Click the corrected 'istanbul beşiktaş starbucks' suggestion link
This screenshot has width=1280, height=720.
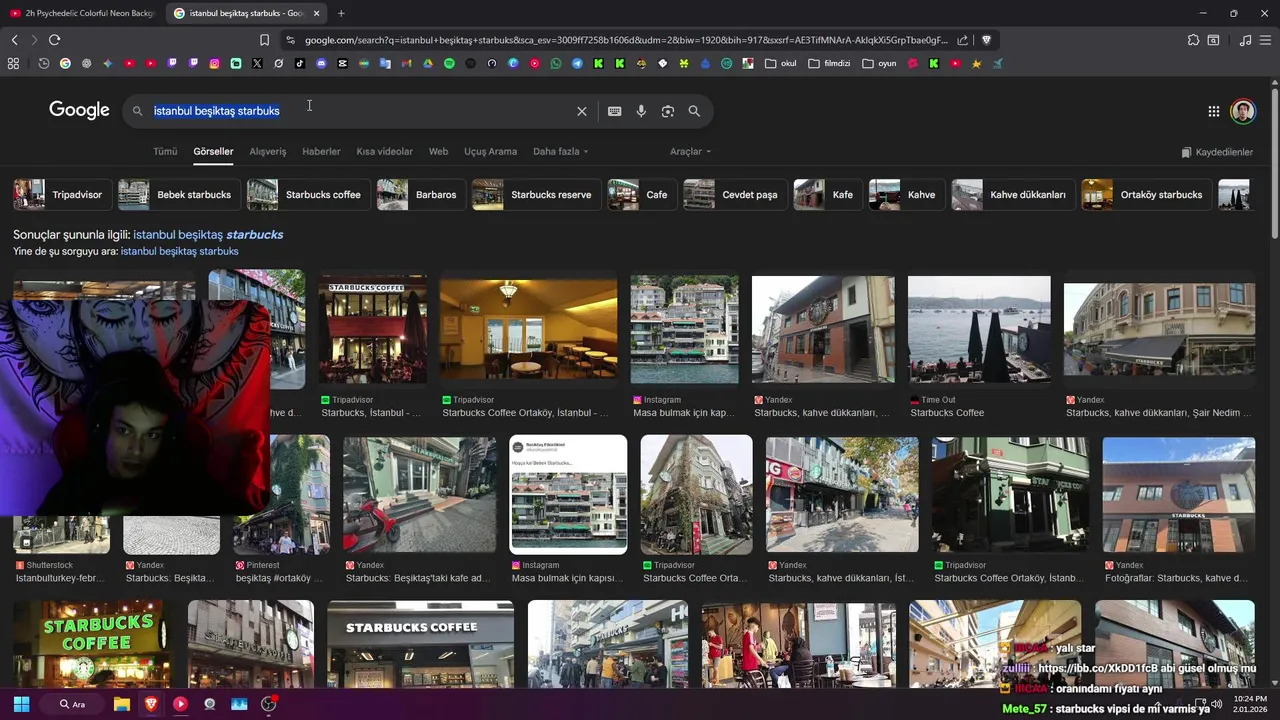(x=208, y=234)
